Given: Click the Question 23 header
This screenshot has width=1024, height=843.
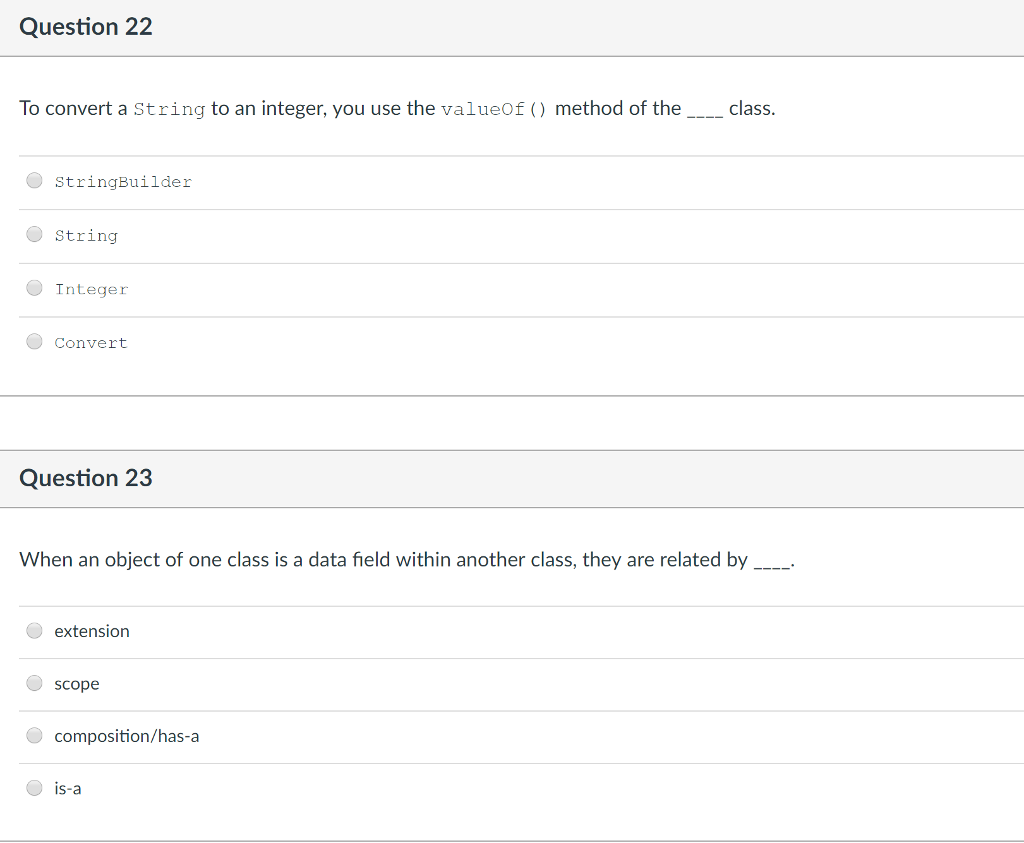Looking at the screenshot, I should pos(85,478).
